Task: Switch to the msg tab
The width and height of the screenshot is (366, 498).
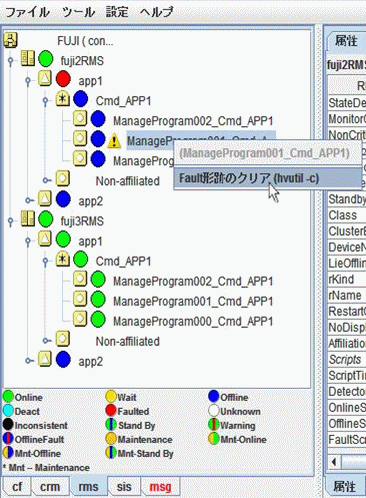Action: coord(160,487)
